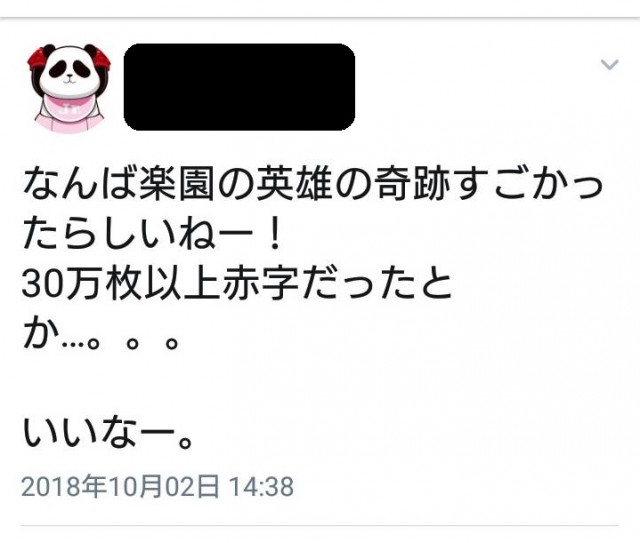Screen dimensions: 640x543
Task: Click the date 2018年10月02日
Action: (120, 487)
